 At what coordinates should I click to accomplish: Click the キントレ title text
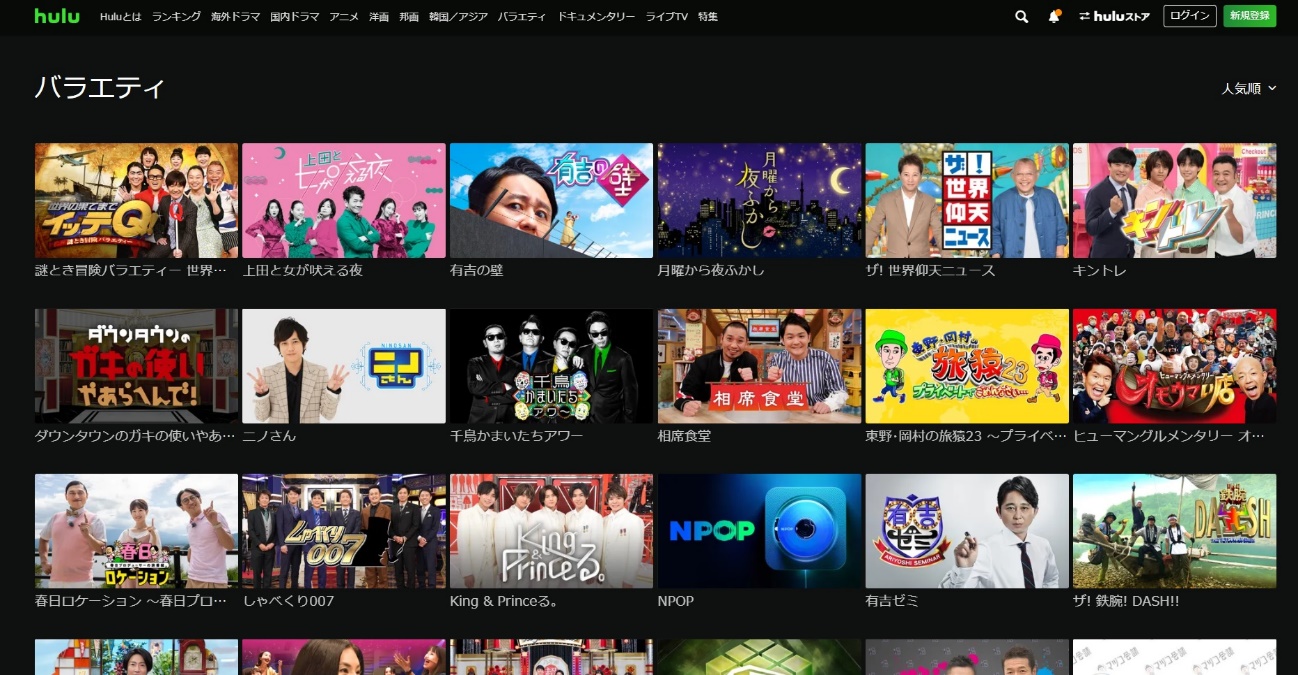pyautogui.click(x=1100, y=271)
